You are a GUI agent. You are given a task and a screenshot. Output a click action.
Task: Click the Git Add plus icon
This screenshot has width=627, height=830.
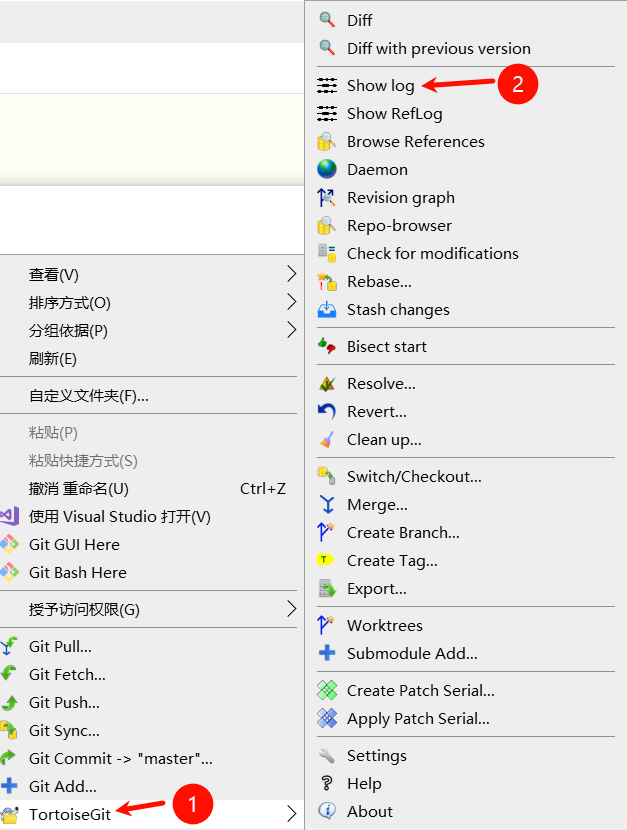pos(9,786)
